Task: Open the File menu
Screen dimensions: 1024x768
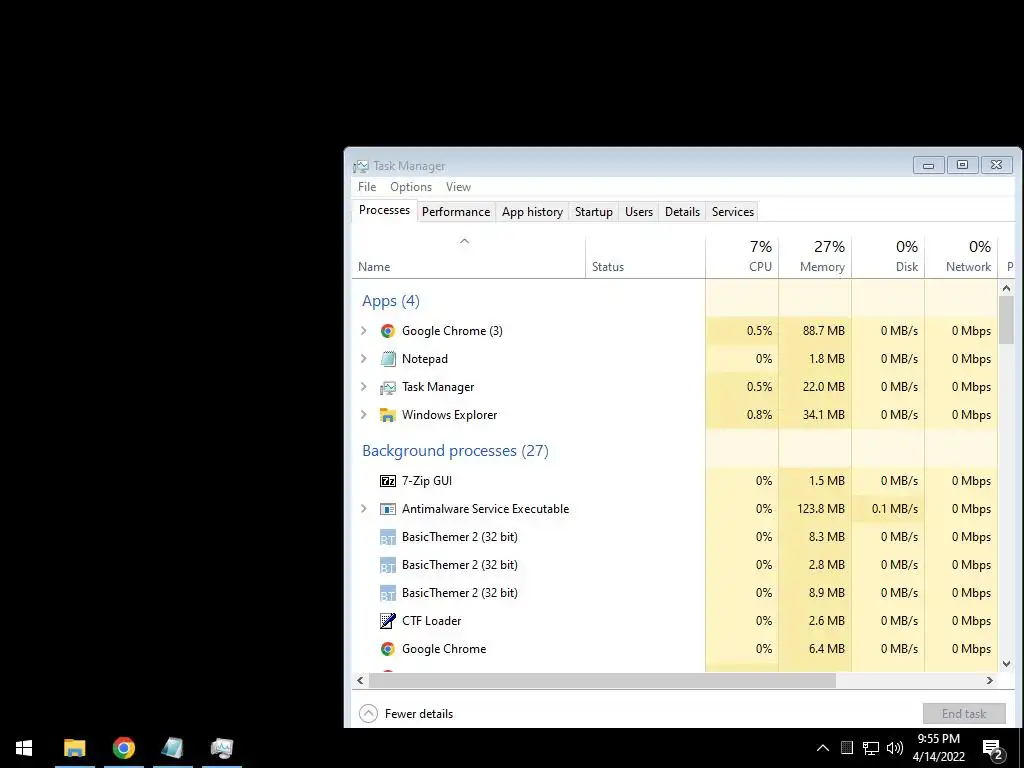Action: point(367,187)
